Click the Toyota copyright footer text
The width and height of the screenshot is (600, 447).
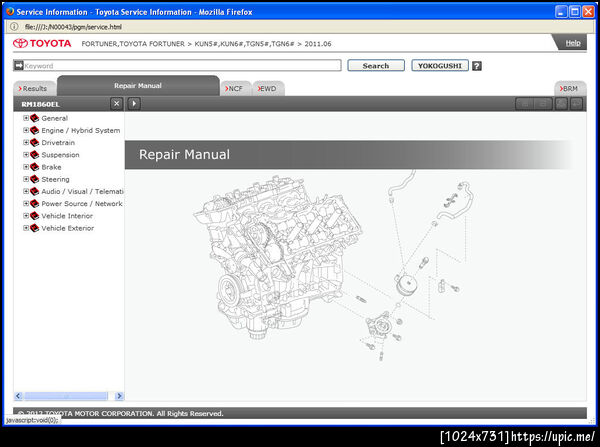pos(121,413)
